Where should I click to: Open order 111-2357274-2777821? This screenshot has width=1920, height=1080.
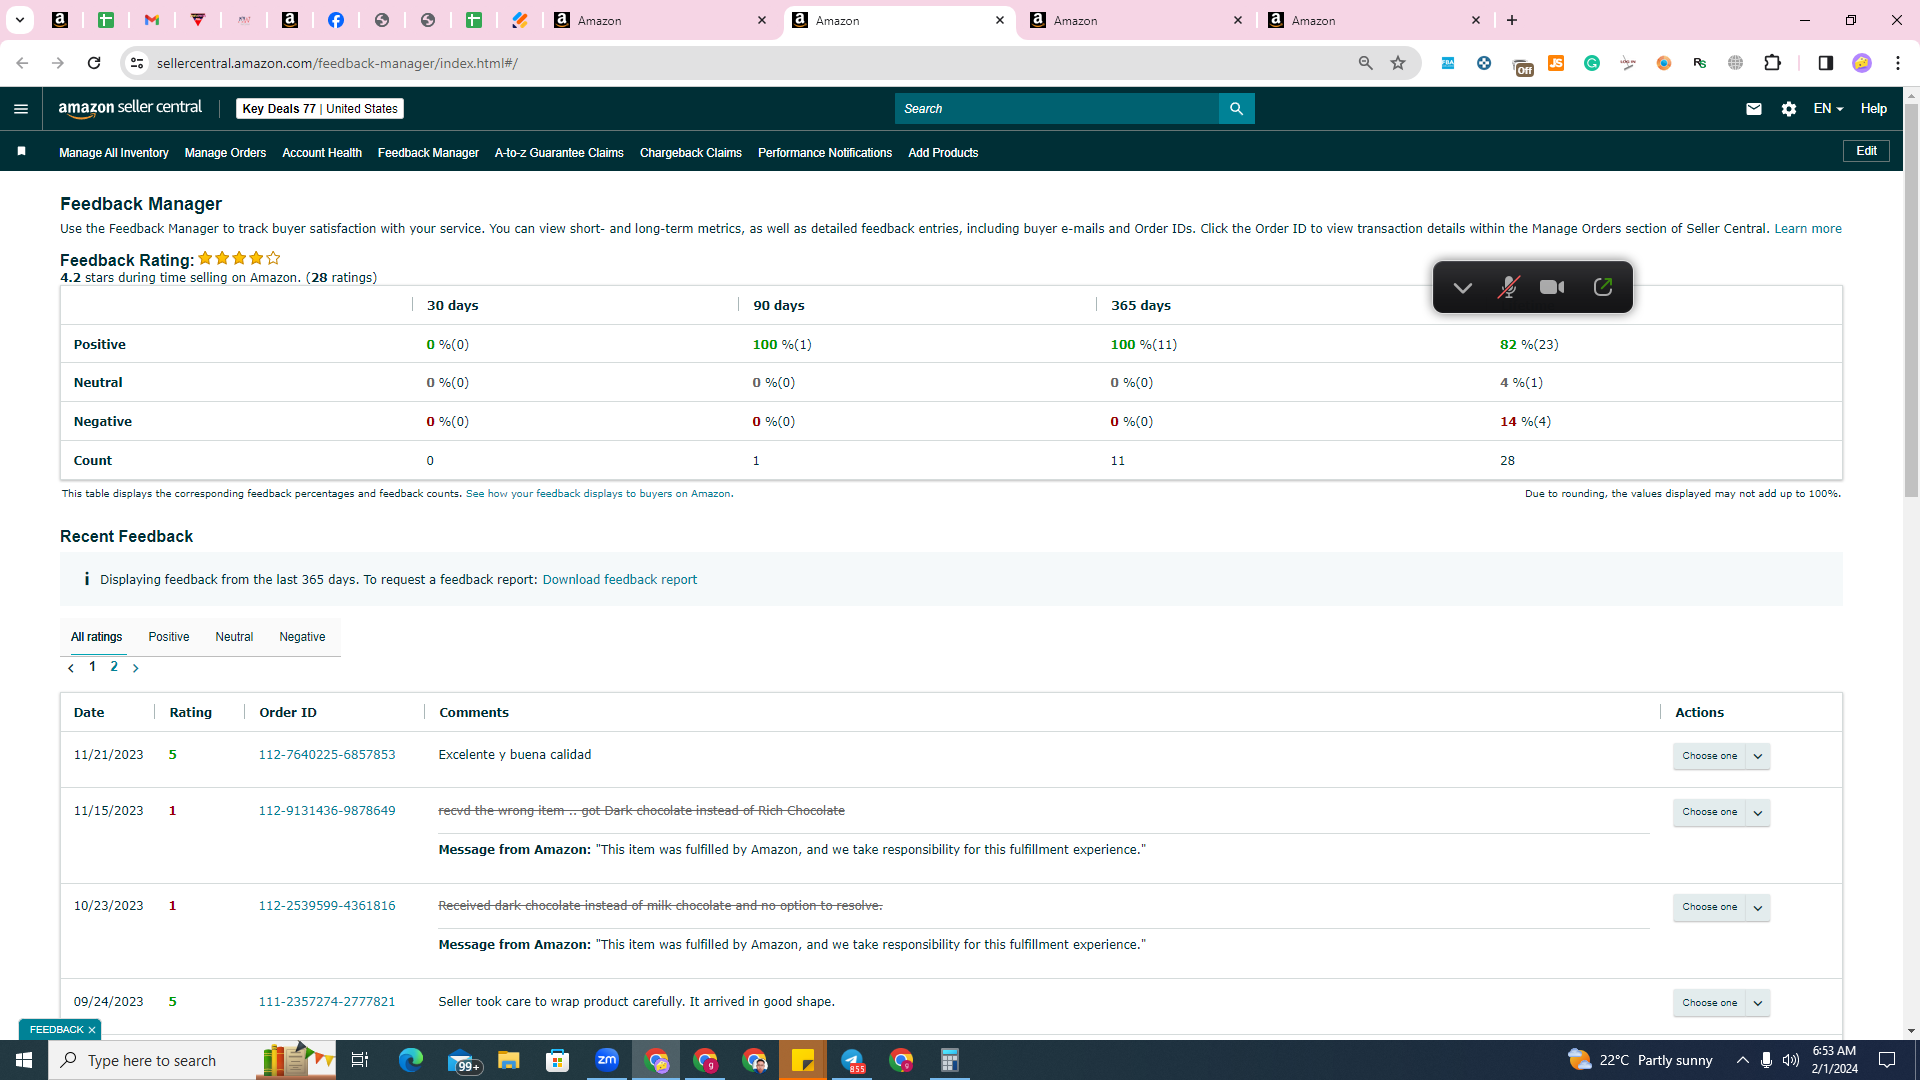(327, 1002)
